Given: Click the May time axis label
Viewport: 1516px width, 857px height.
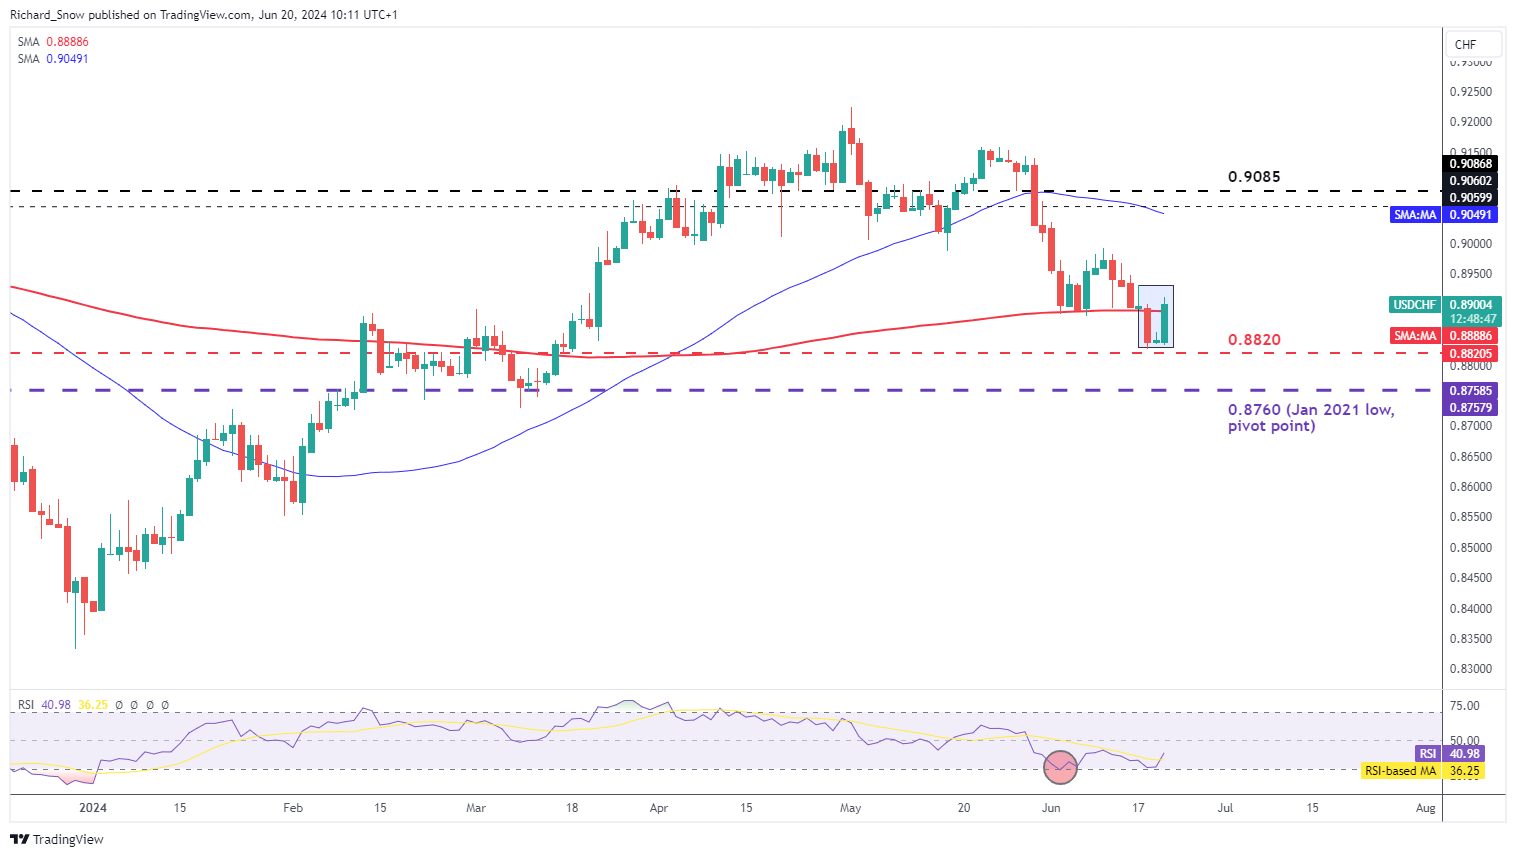Looking at the screenshot, I should (x=851, y=808).
